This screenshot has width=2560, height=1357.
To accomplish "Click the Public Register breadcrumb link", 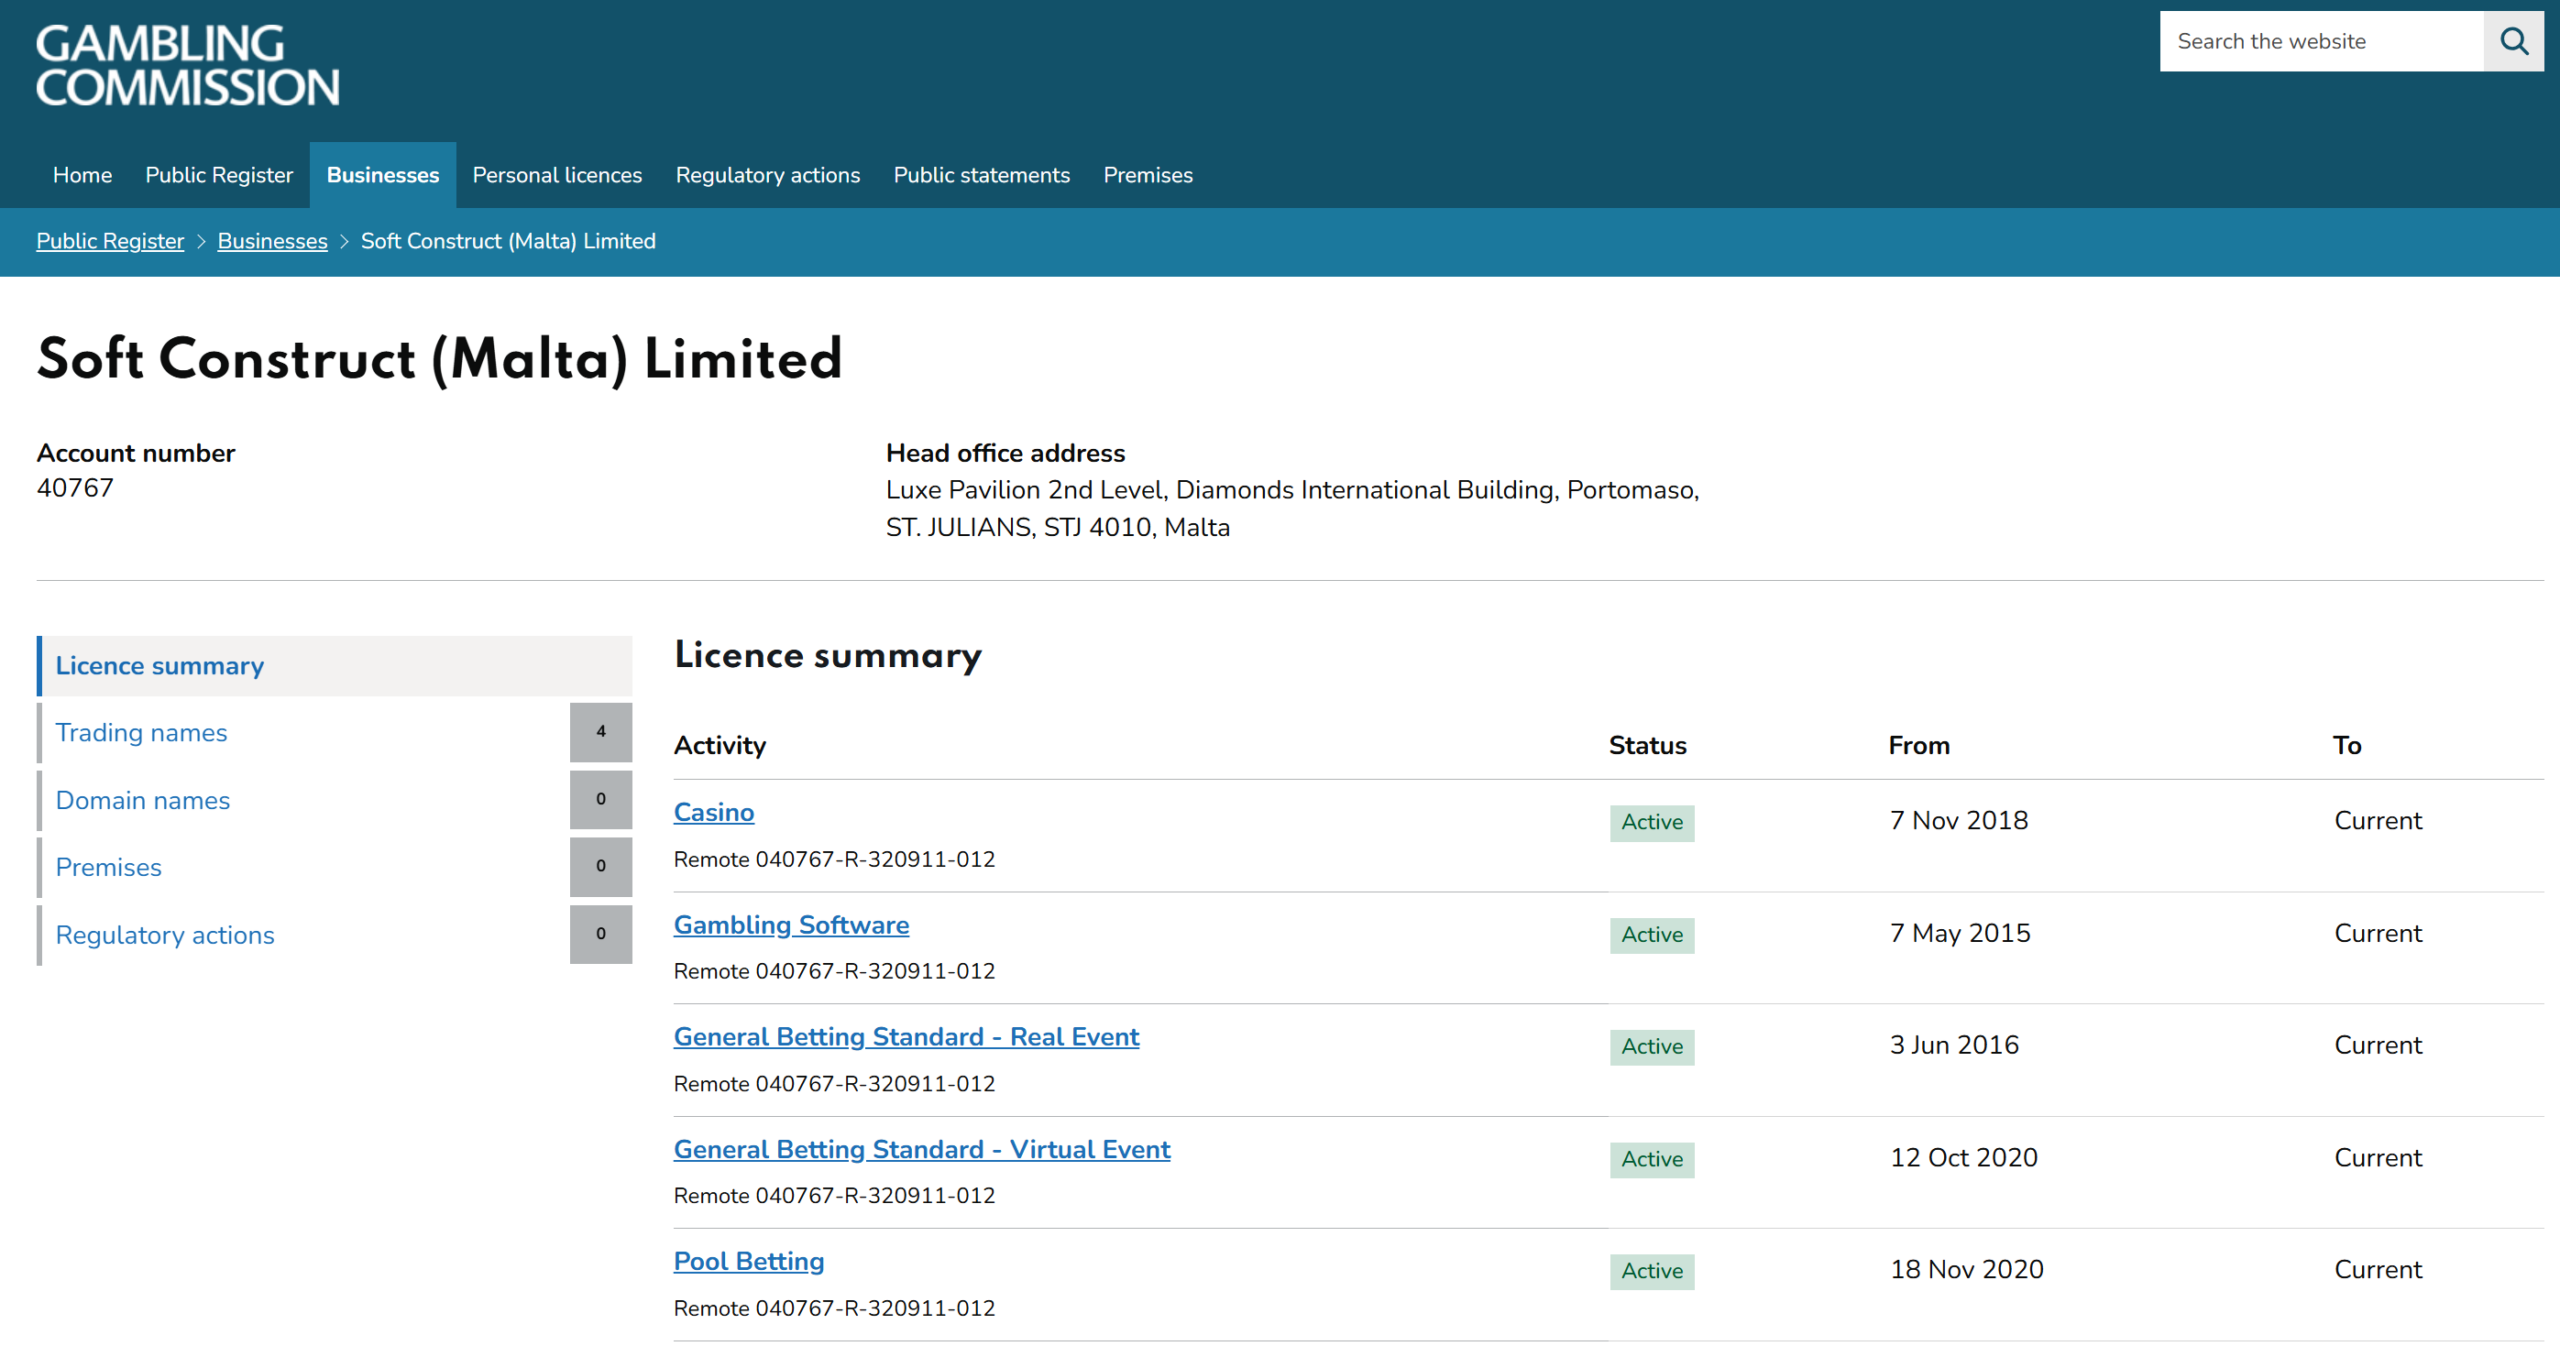I will pyautogui.click(x=110, y=241).
